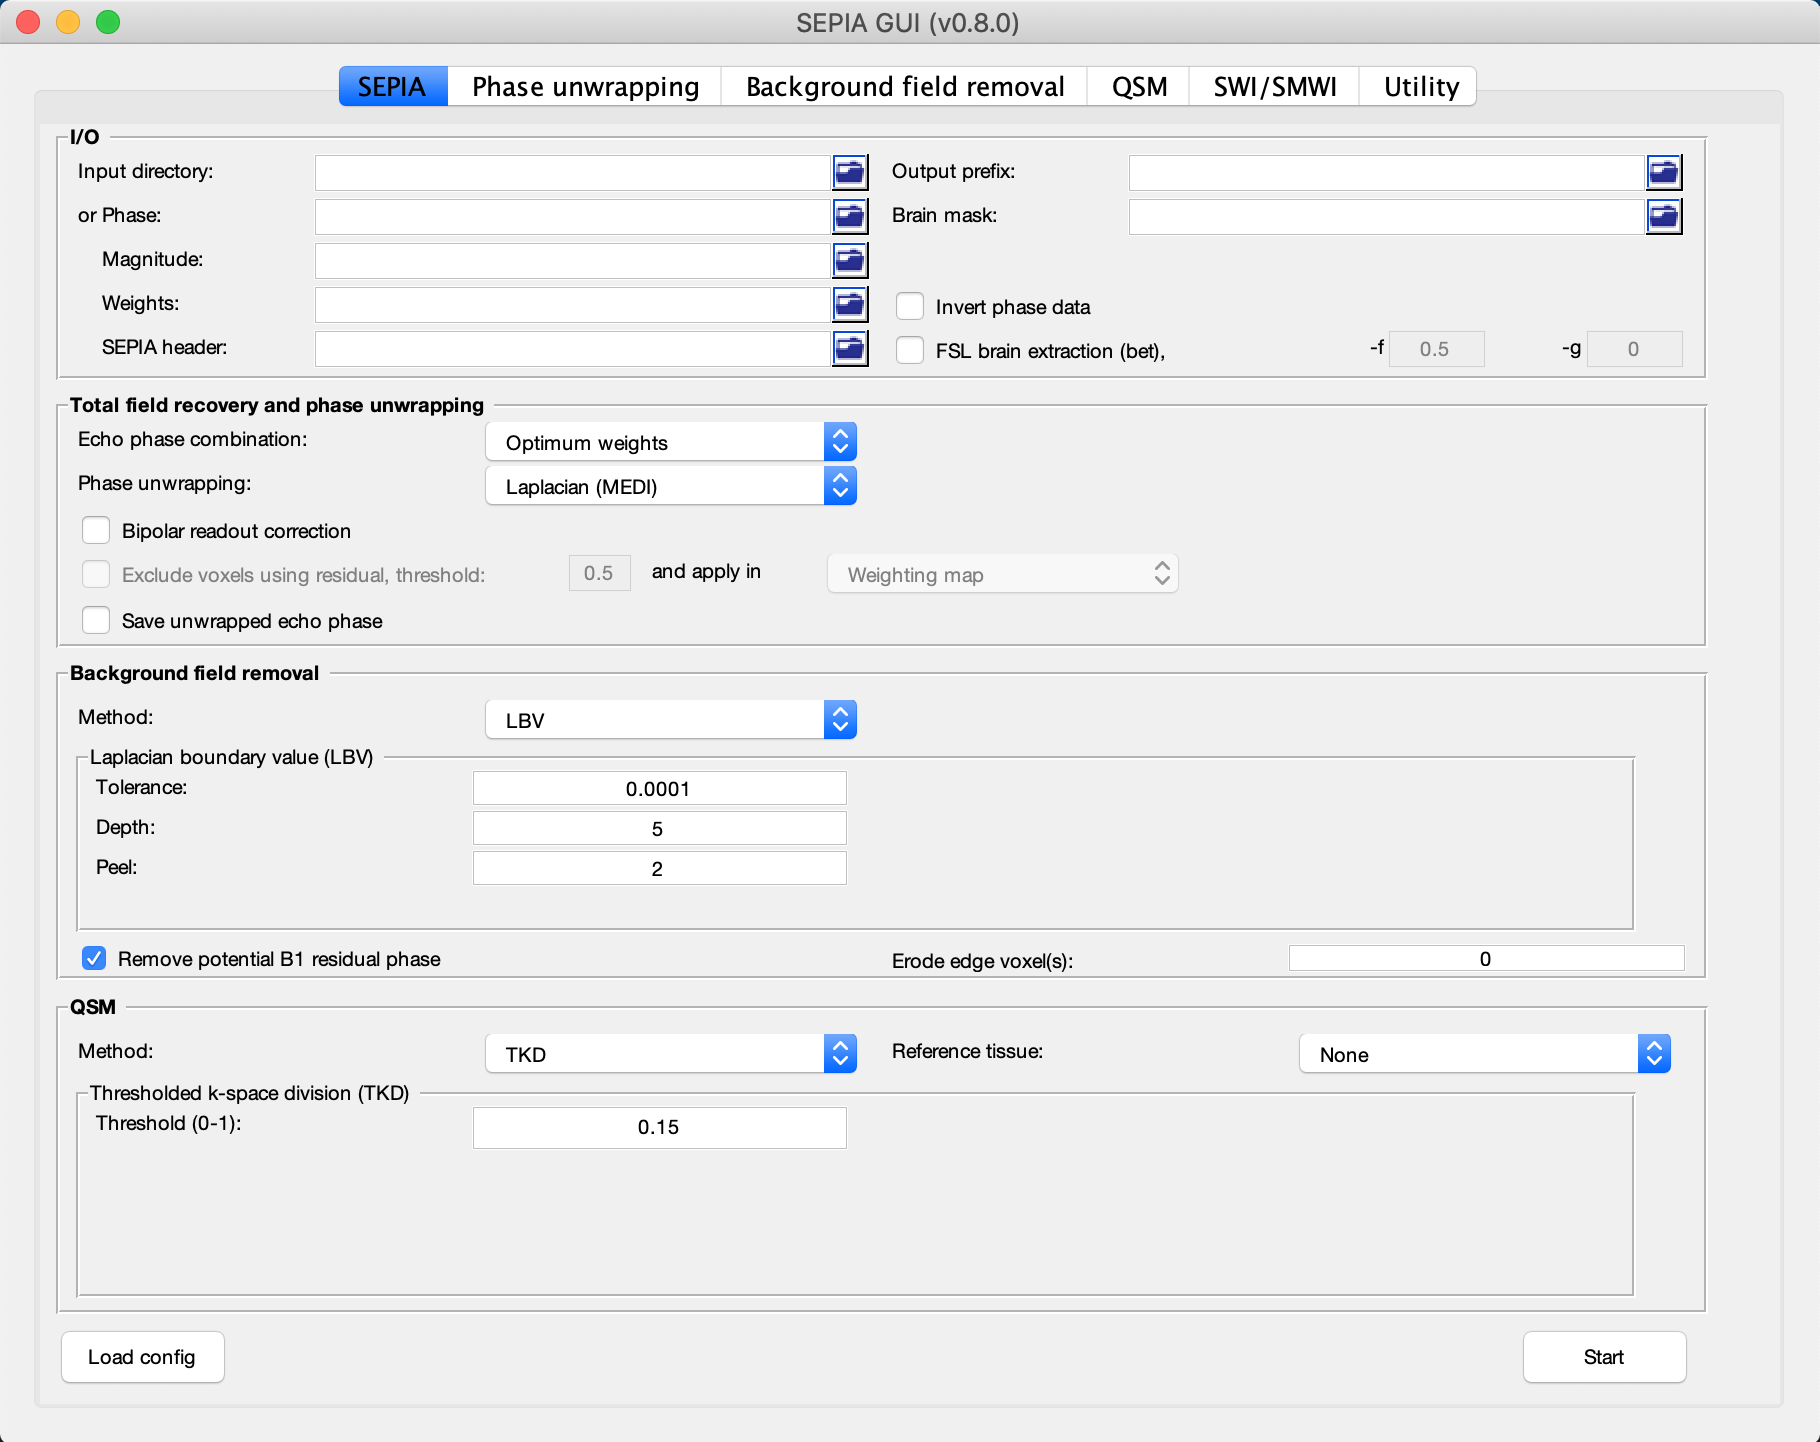The width and height of the screenshot is (1820, 1442).
Task: Click the Load config button
Action: 143,1357
